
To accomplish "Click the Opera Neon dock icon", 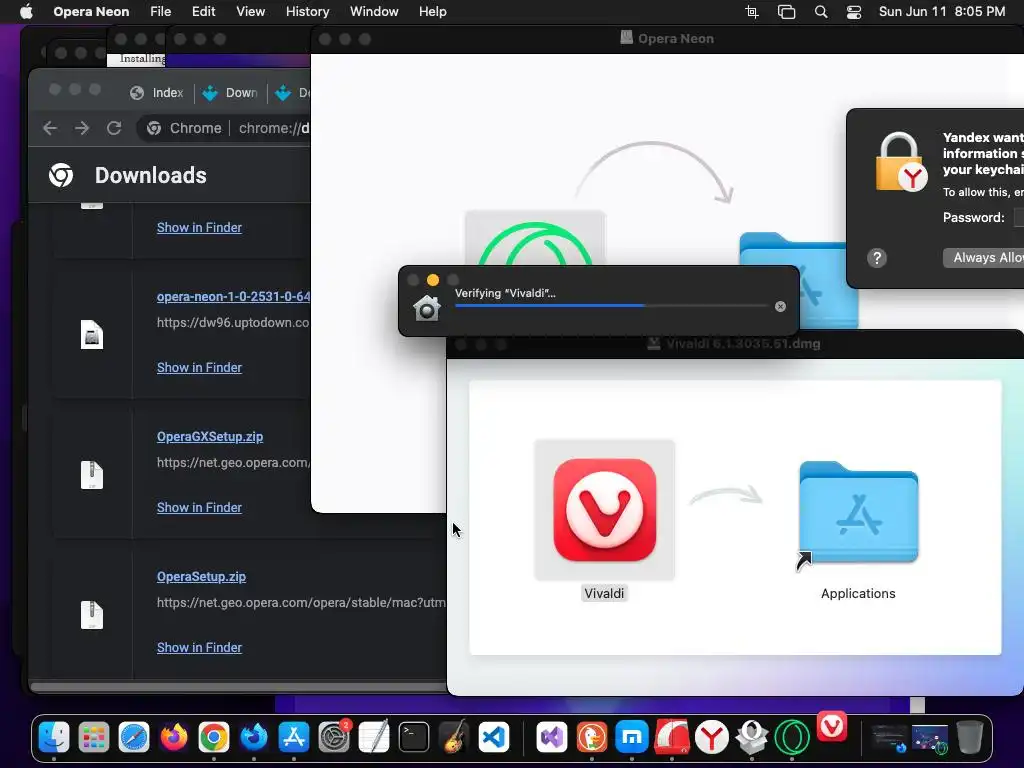I will click(x=792, y=738).
